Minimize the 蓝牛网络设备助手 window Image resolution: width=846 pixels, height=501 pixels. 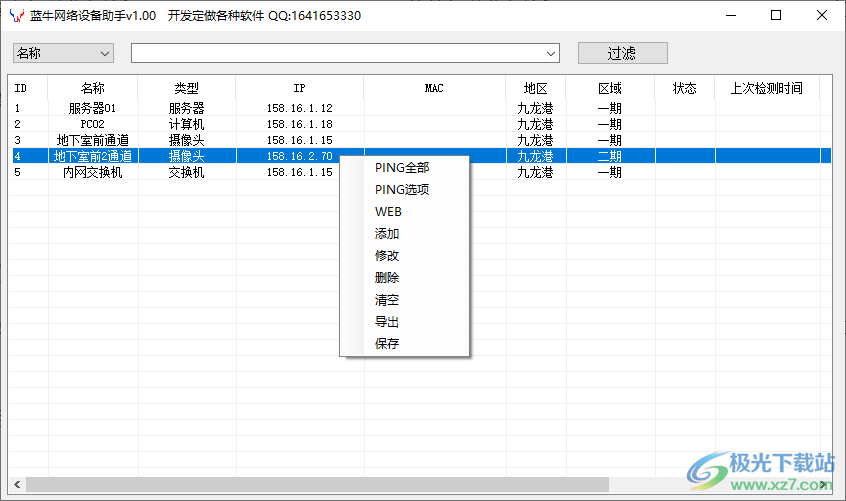click(x=731, y=15)
